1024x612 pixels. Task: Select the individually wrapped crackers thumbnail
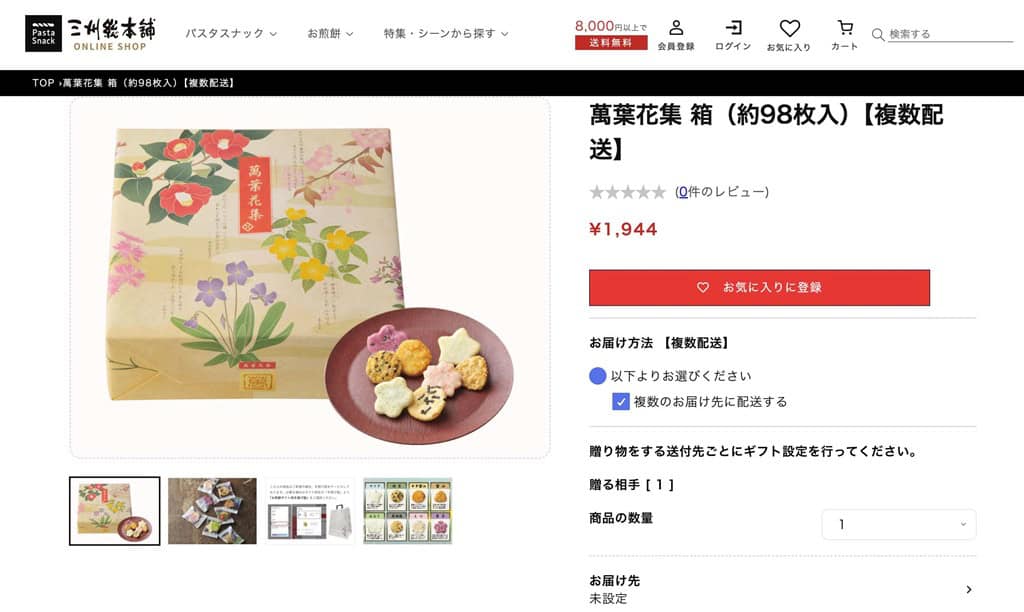[212, 511]
